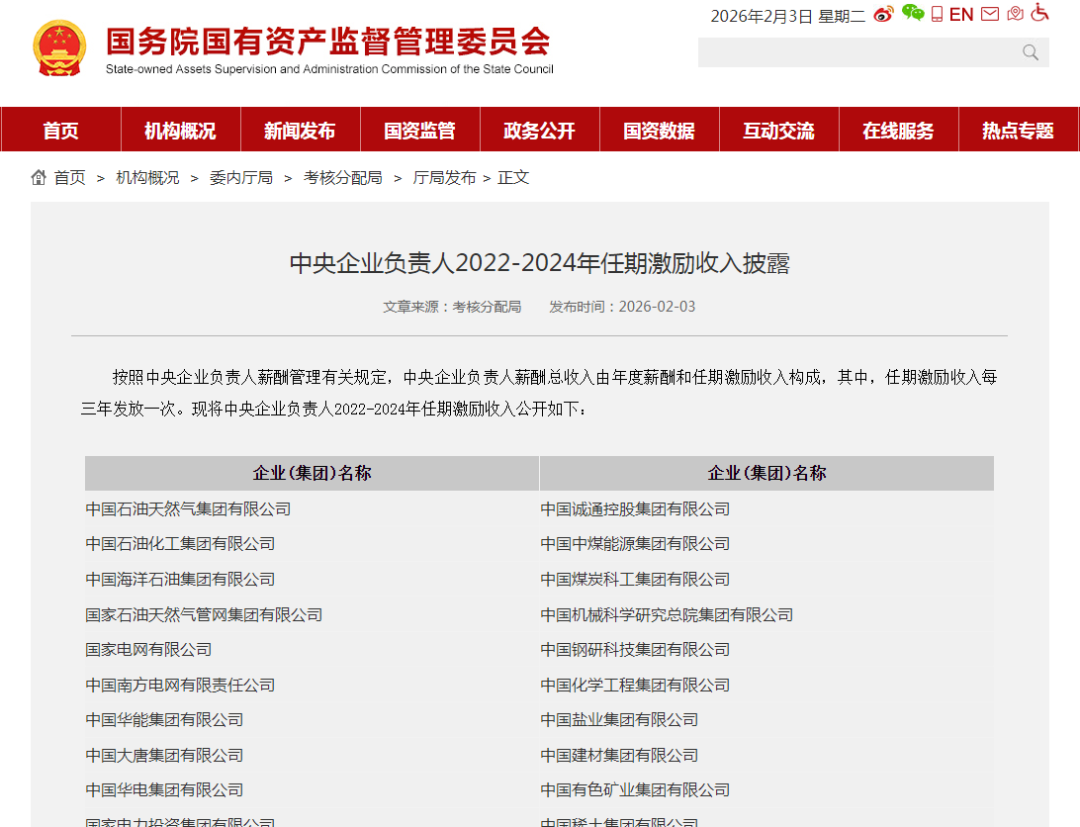Open the map location icon
Viewport: 1080px width, 827px height.
(1015, 14)
